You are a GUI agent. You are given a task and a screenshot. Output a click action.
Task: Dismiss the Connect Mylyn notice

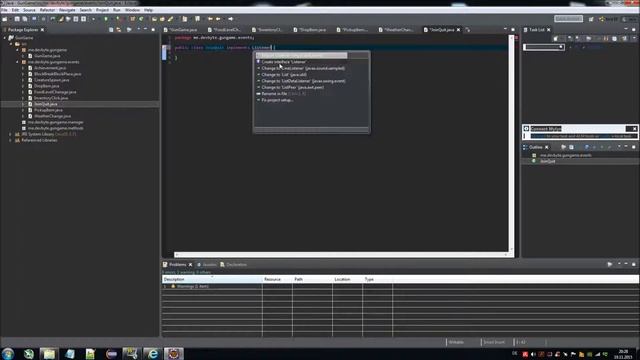[x=634, y=129]
